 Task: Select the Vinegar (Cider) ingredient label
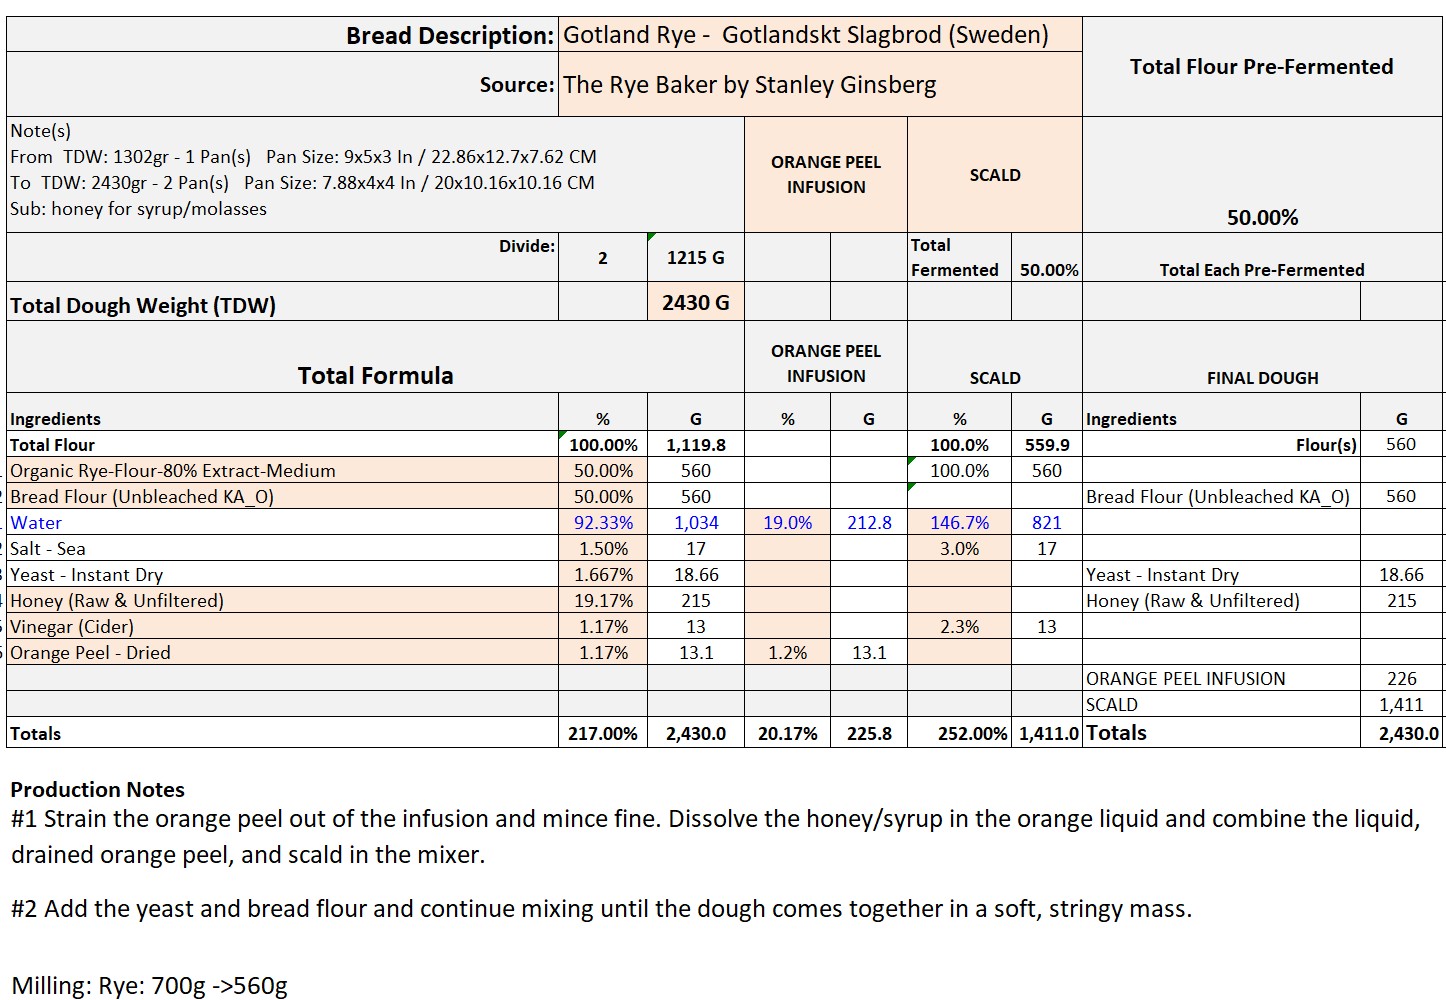tap(72, 627)
